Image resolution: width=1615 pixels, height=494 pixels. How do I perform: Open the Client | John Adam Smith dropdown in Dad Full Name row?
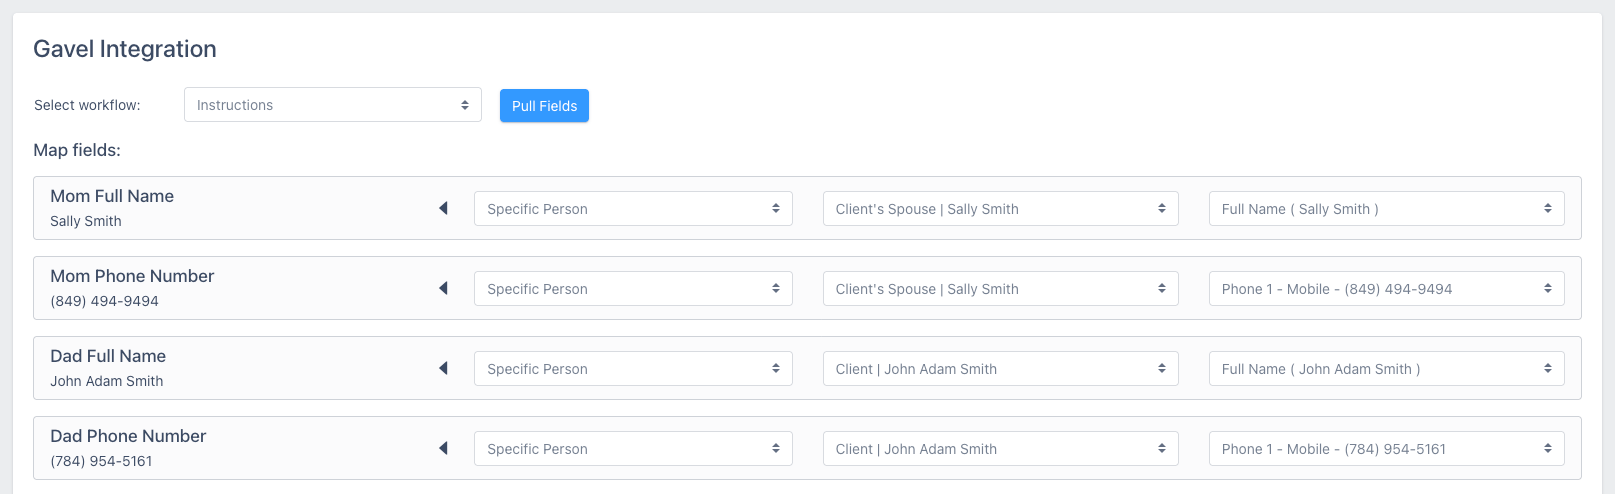1000,369
